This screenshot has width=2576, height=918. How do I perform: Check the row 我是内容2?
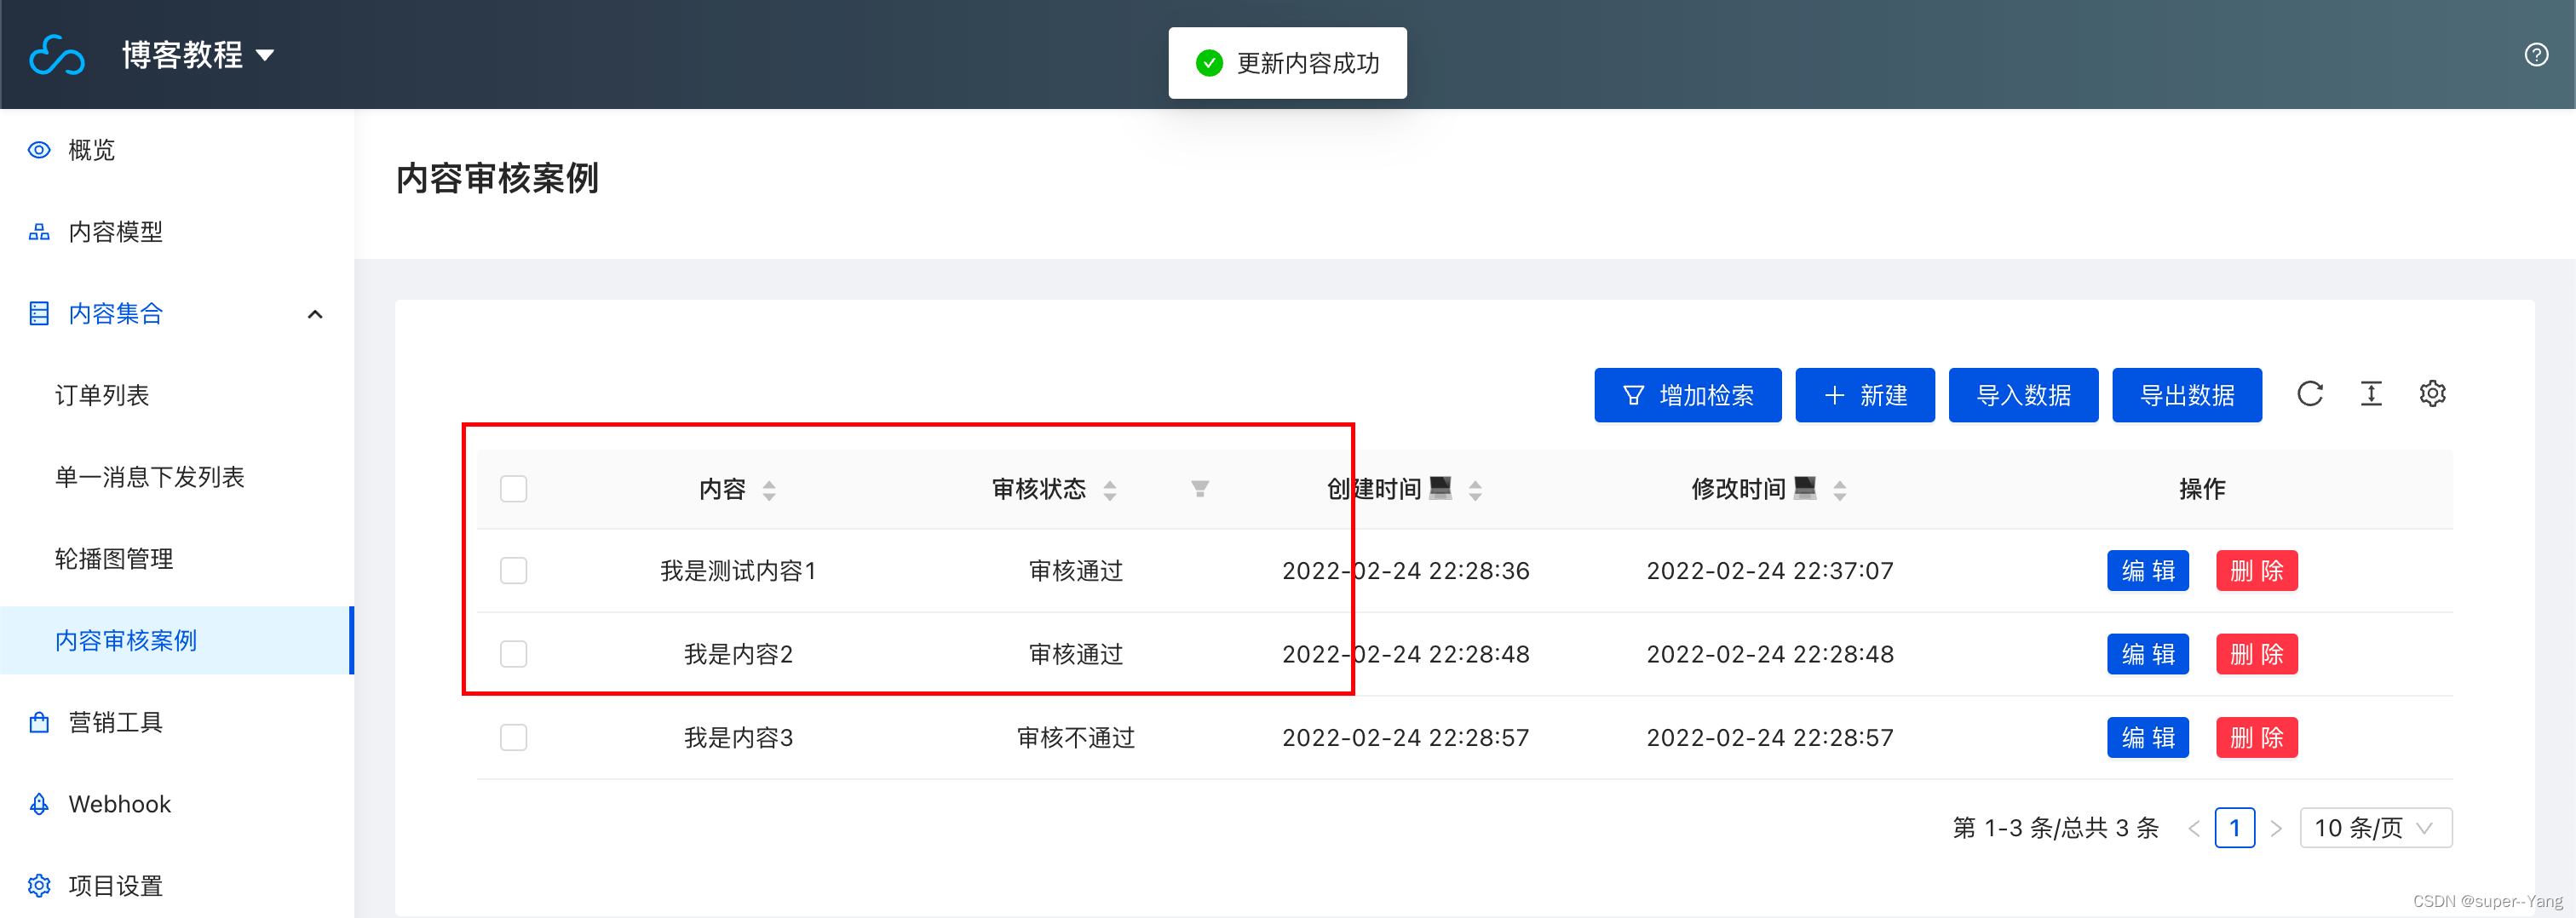(x=513, y=654)
